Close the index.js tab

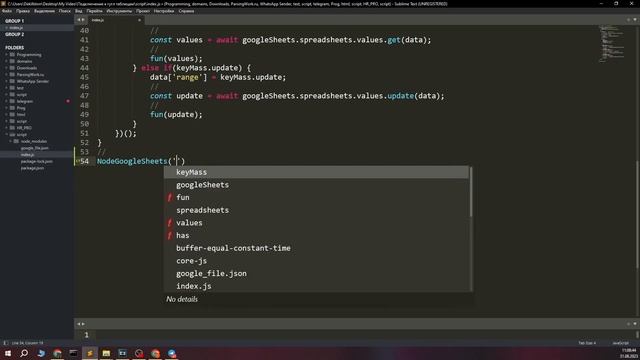tap(139, 20)
